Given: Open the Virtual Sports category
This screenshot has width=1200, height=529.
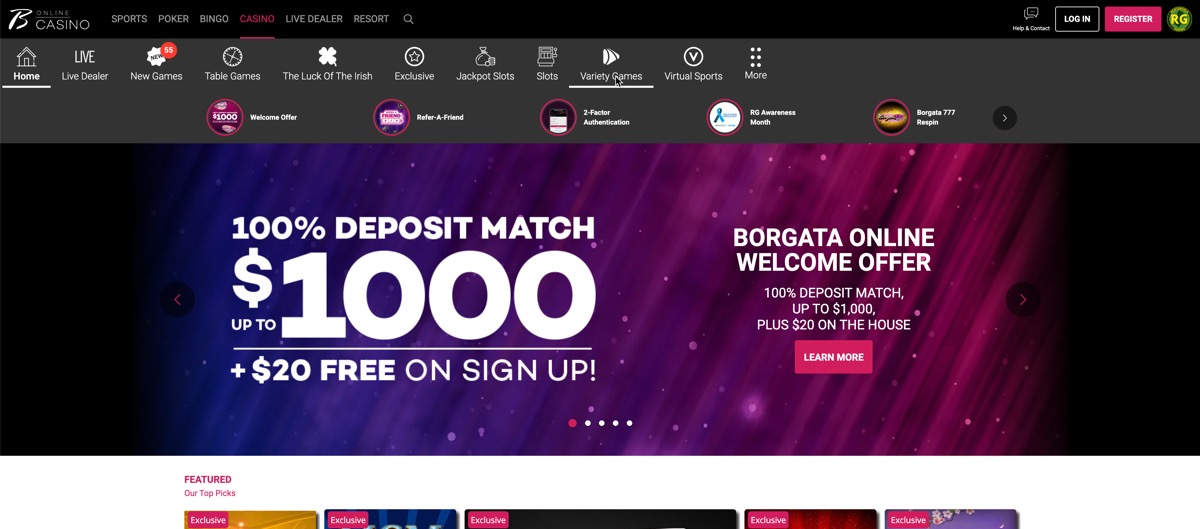Looking at the screenshot, I should [x=693, y=64].
